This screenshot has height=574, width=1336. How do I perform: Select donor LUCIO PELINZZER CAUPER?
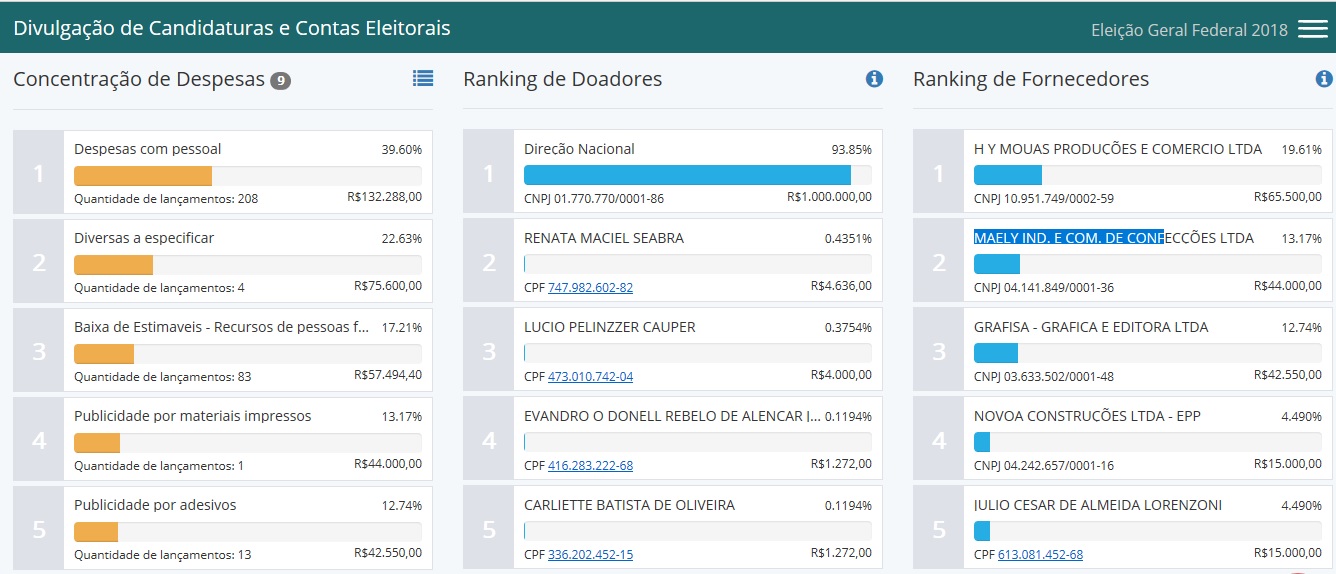610,327
